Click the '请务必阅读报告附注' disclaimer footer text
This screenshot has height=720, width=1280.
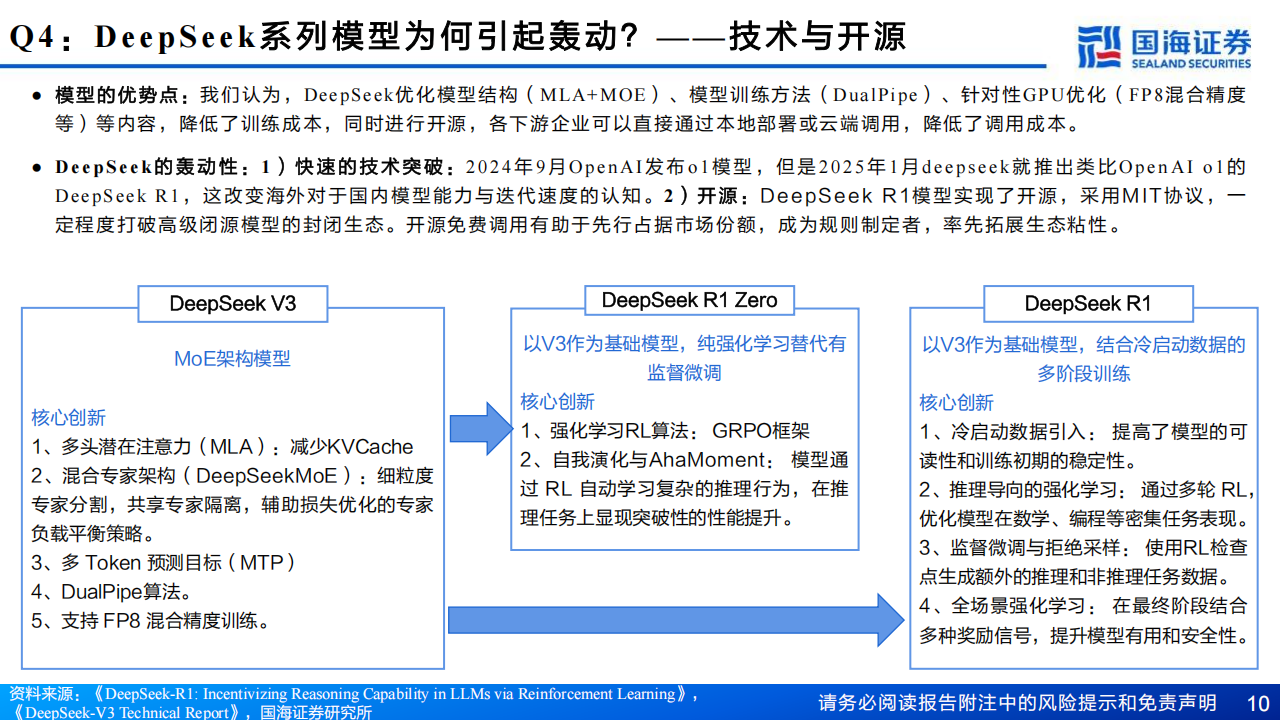[x=1017, y=701]
